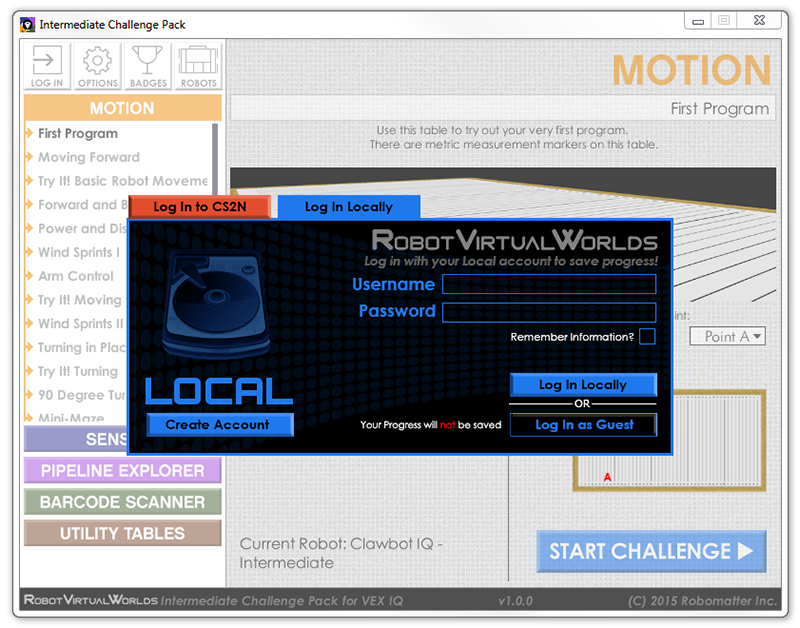800x628 pixels.
Task: Click the local hard drive icon
Action: click(x=216, y=305)
